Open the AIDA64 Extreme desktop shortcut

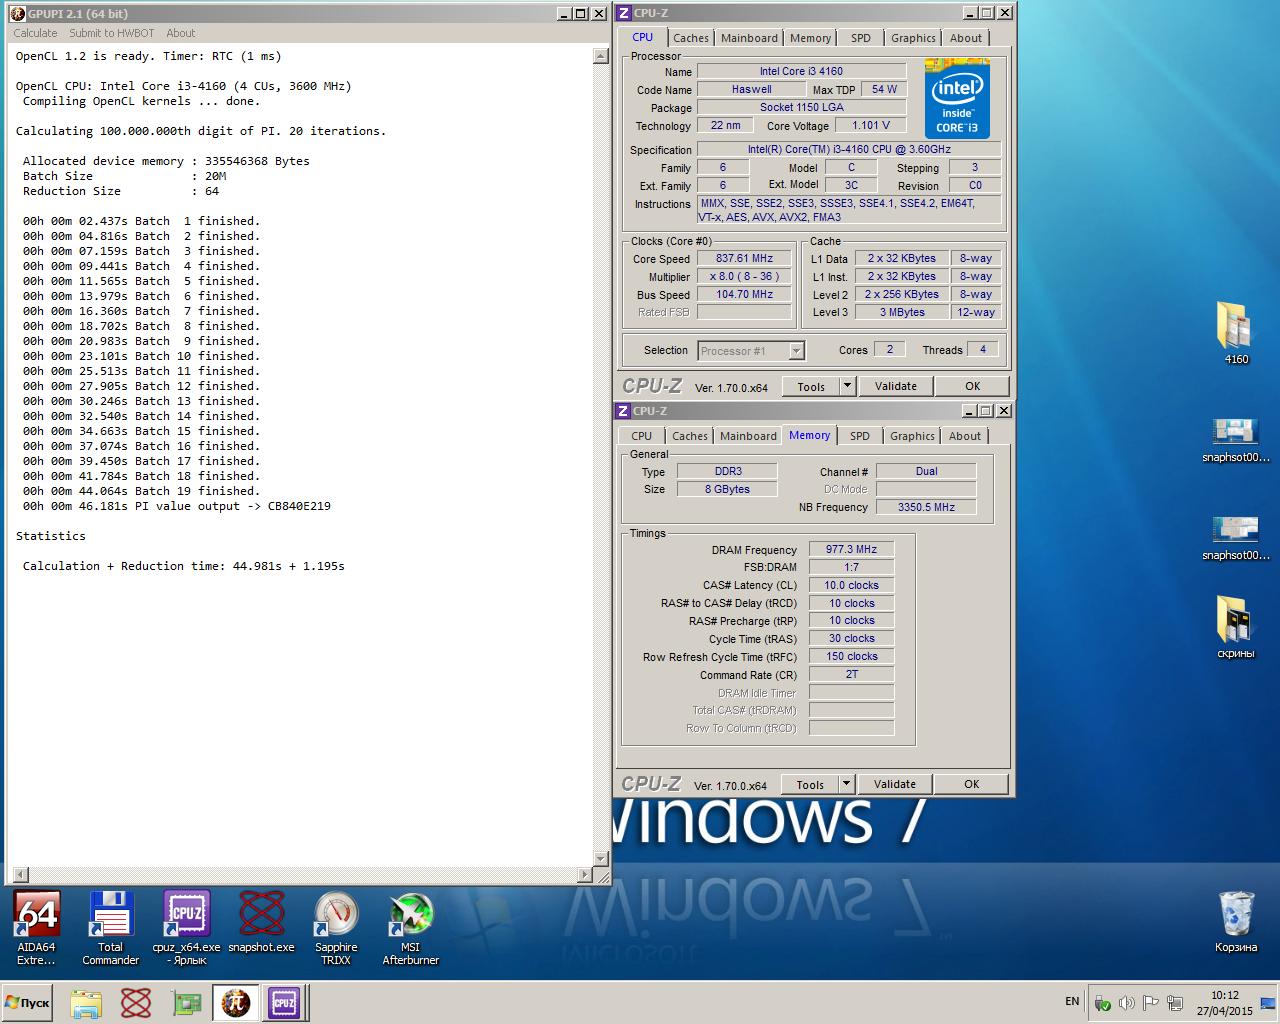click(37, 927)
